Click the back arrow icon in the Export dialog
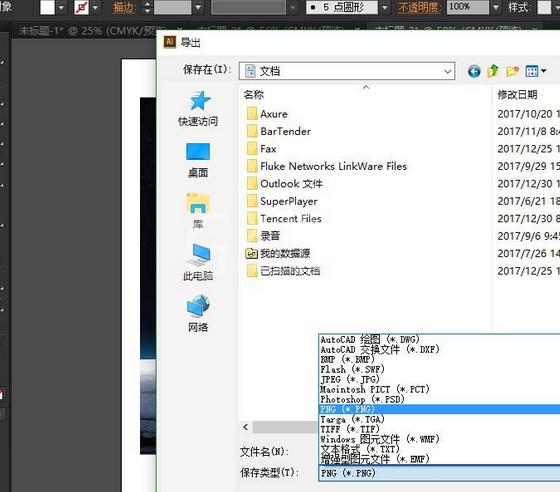 pos(474,71)
